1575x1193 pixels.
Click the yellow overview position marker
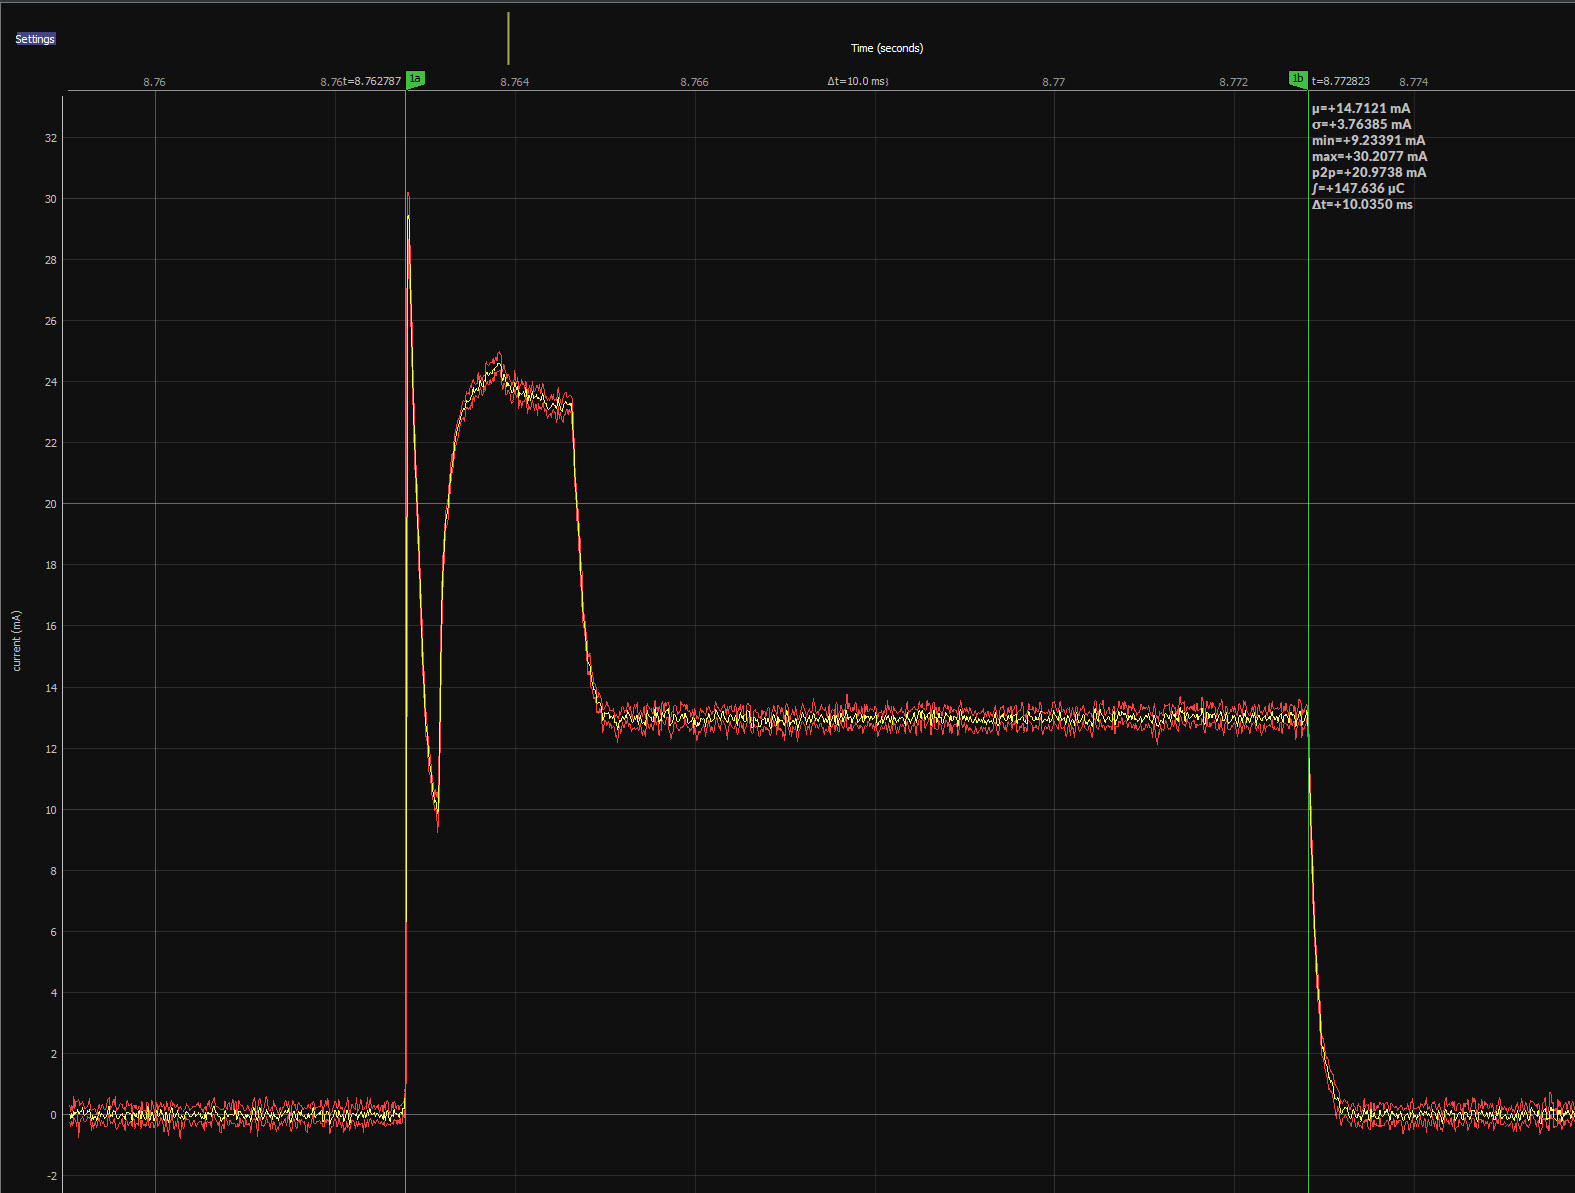pyautogui.click(x=508, y=38)
